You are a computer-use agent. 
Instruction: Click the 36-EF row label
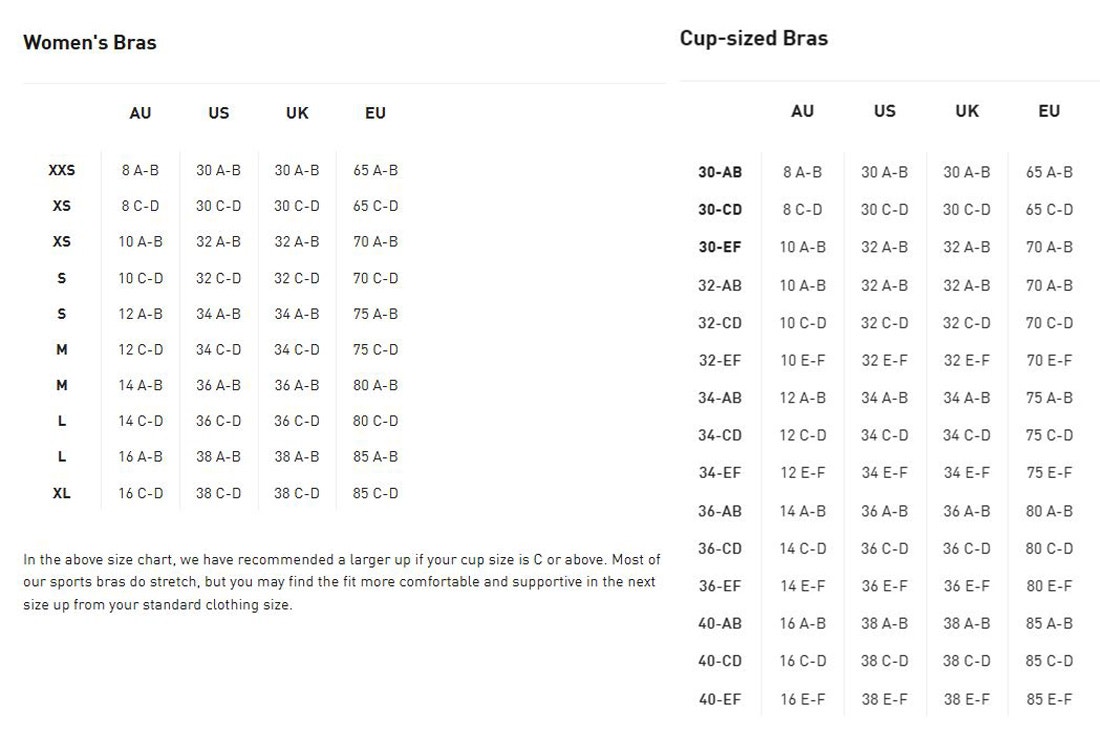click(720, 587)
